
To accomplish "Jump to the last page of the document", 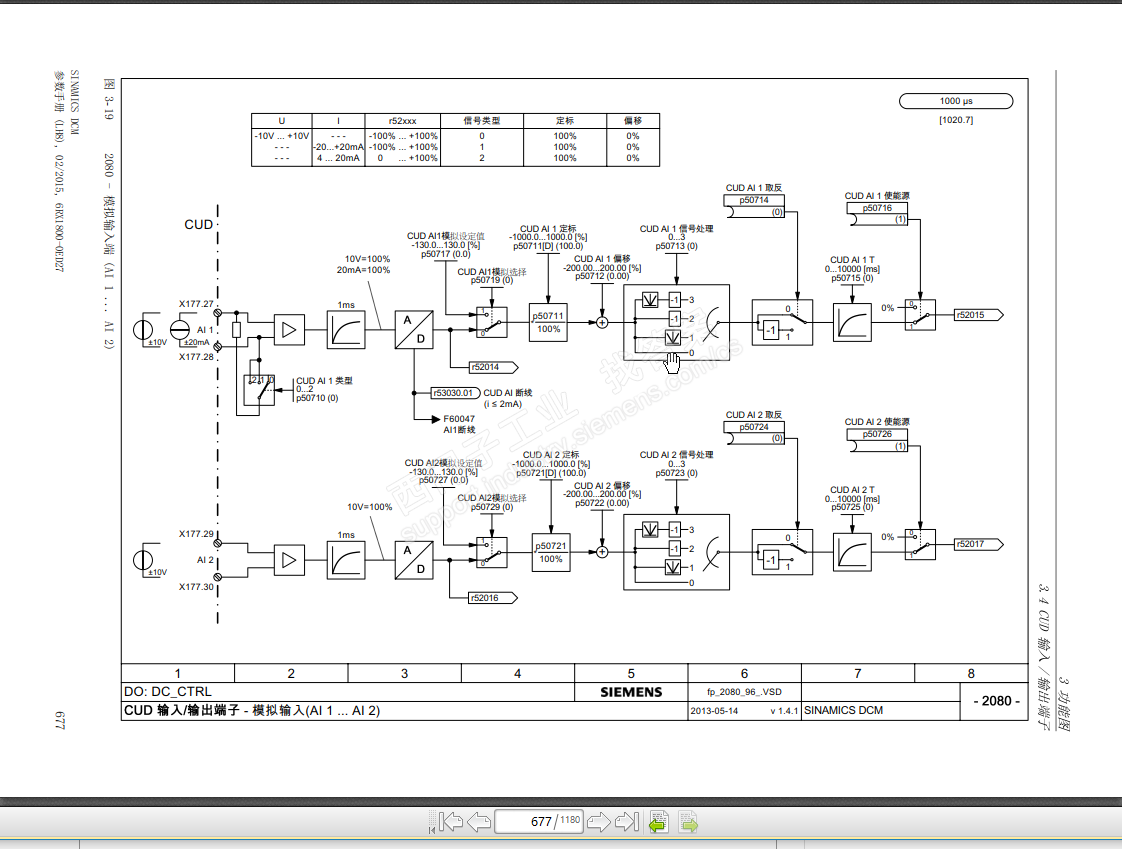I will pos(627,822).
